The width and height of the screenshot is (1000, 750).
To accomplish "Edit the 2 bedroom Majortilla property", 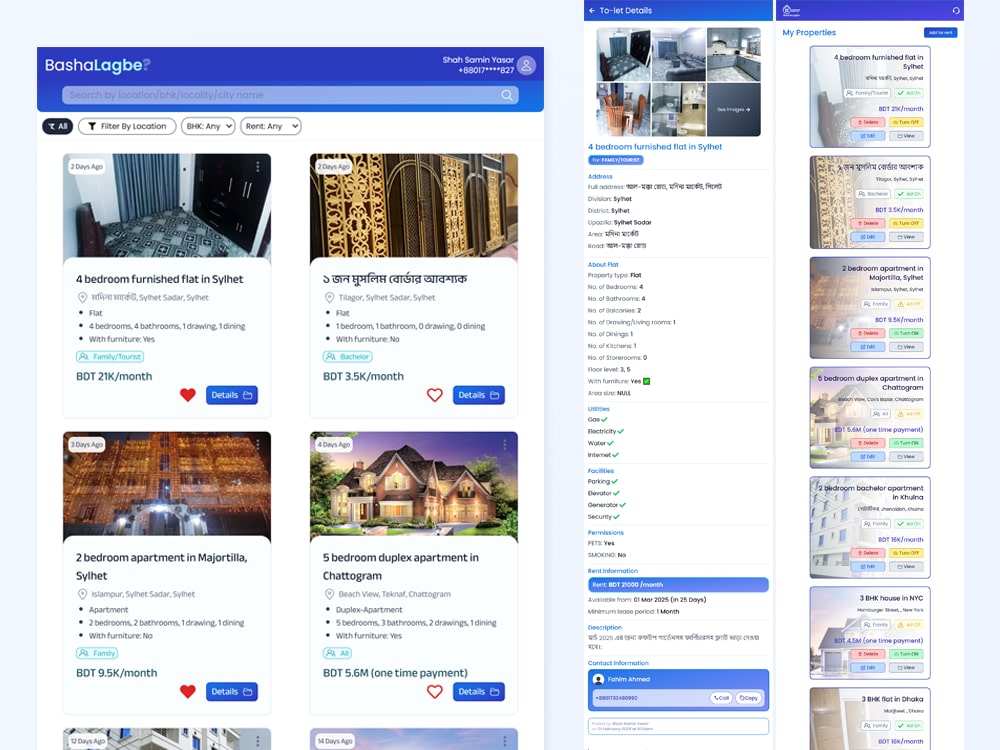I will (x=868, y=347).
